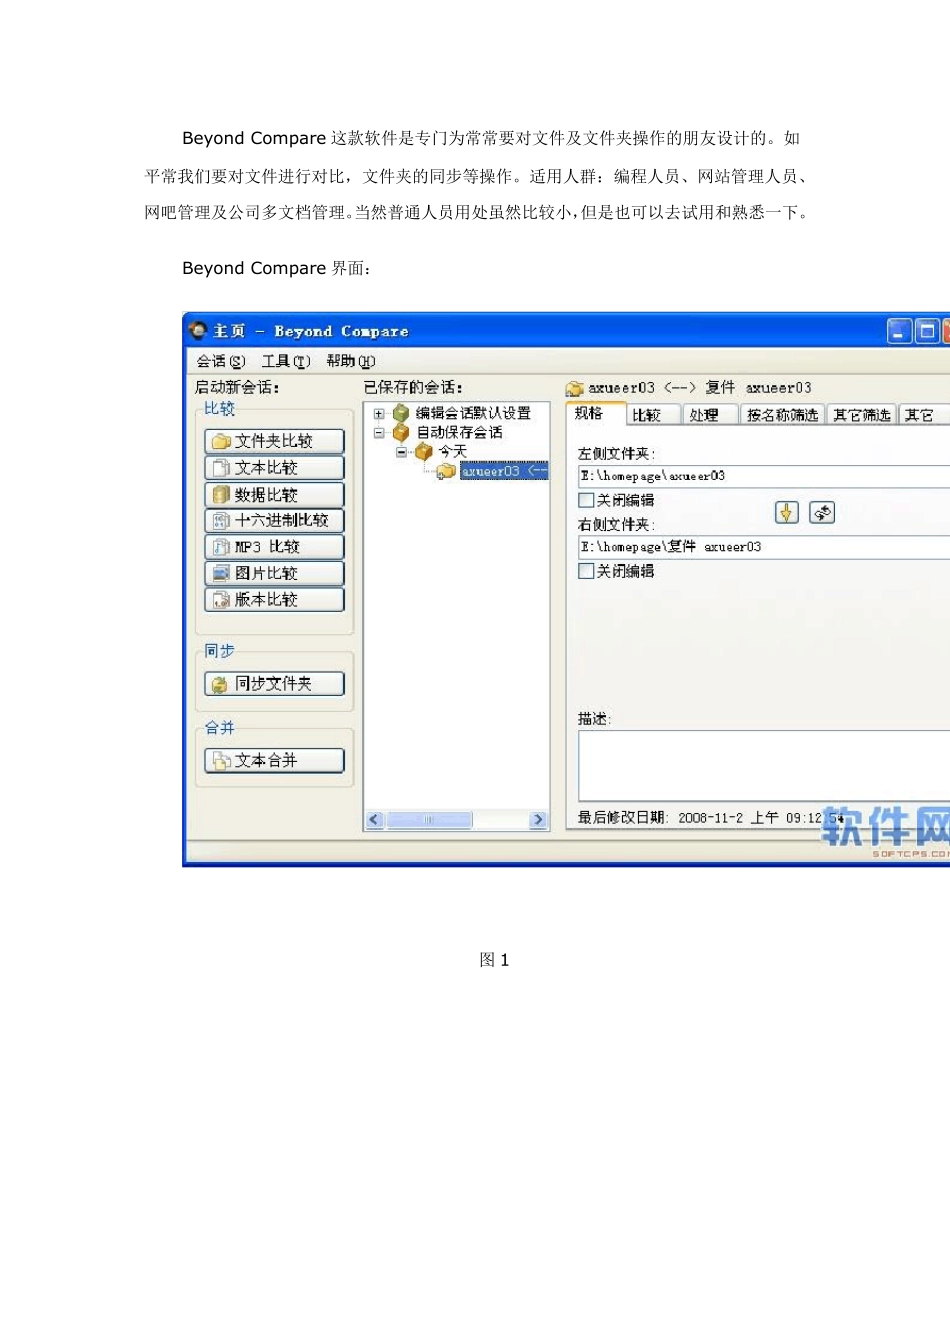Start a 文本比较 text compare session

pos(274,468)
